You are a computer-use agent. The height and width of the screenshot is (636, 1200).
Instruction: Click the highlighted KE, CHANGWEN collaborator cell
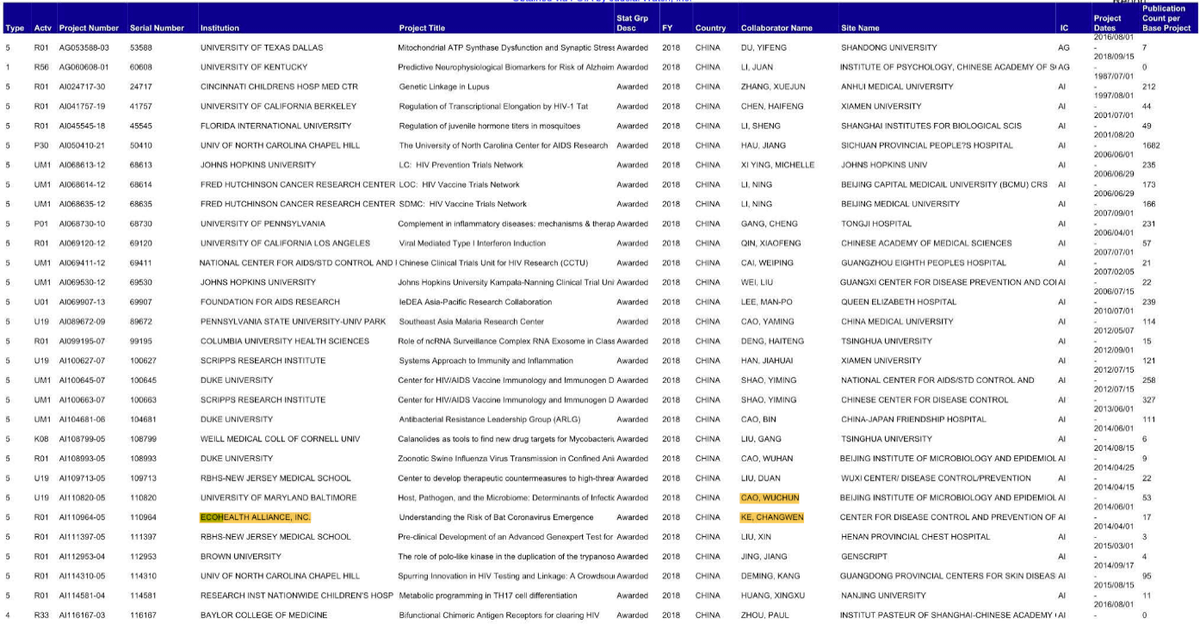click(772, 517)
